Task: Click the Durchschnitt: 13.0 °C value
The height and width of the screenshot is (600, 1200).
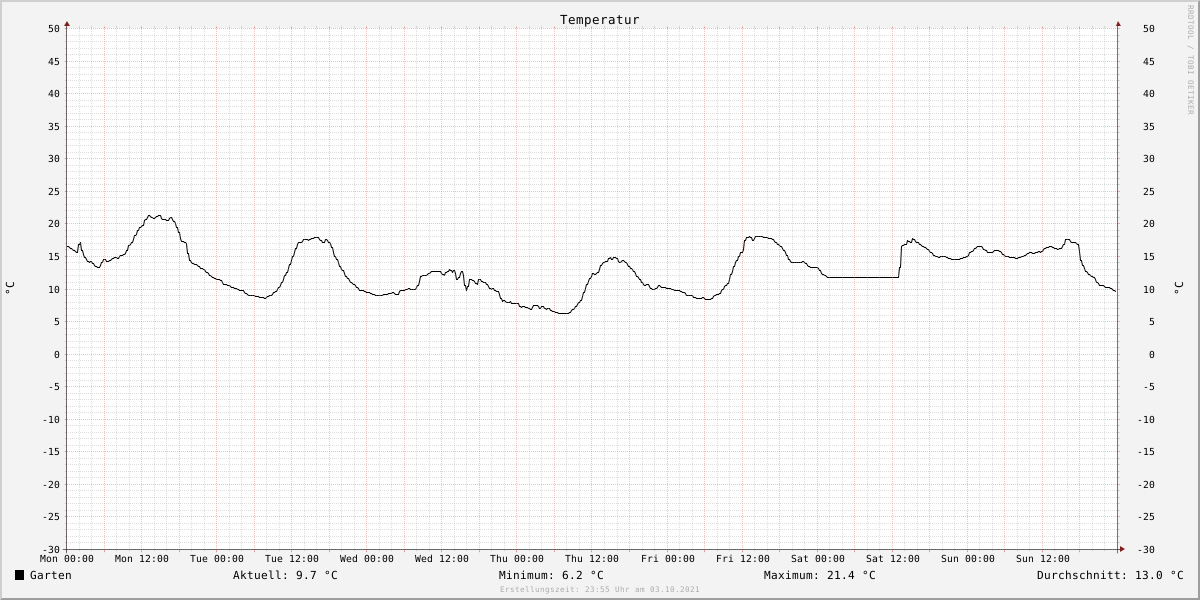Action: 1110,575
